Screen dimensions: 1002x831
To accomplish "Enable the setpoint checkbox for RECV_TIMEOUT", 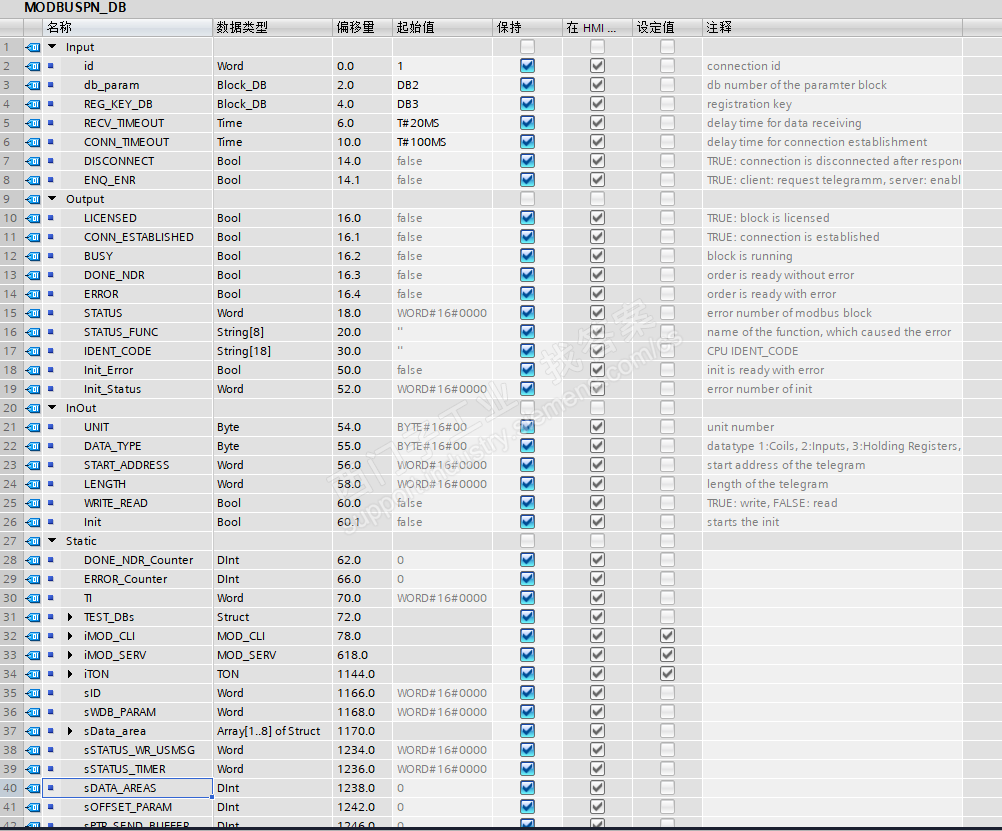I will (667, 123).
